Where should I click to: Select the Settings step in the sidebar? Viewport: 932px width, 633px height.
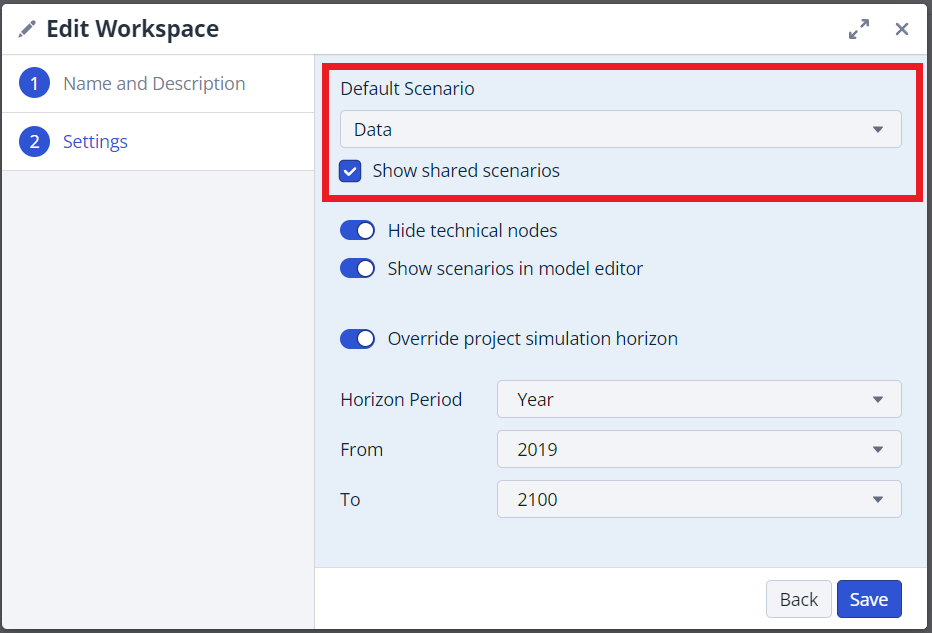coord(95,142)
